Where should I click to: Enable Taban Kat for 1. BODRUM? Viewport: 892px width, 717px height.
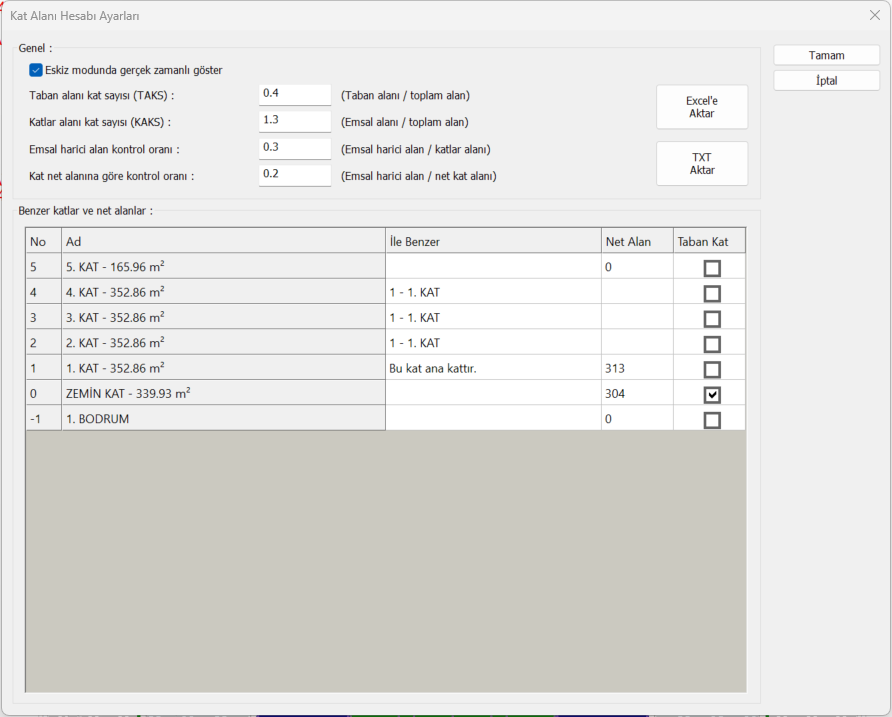[711, 420]
